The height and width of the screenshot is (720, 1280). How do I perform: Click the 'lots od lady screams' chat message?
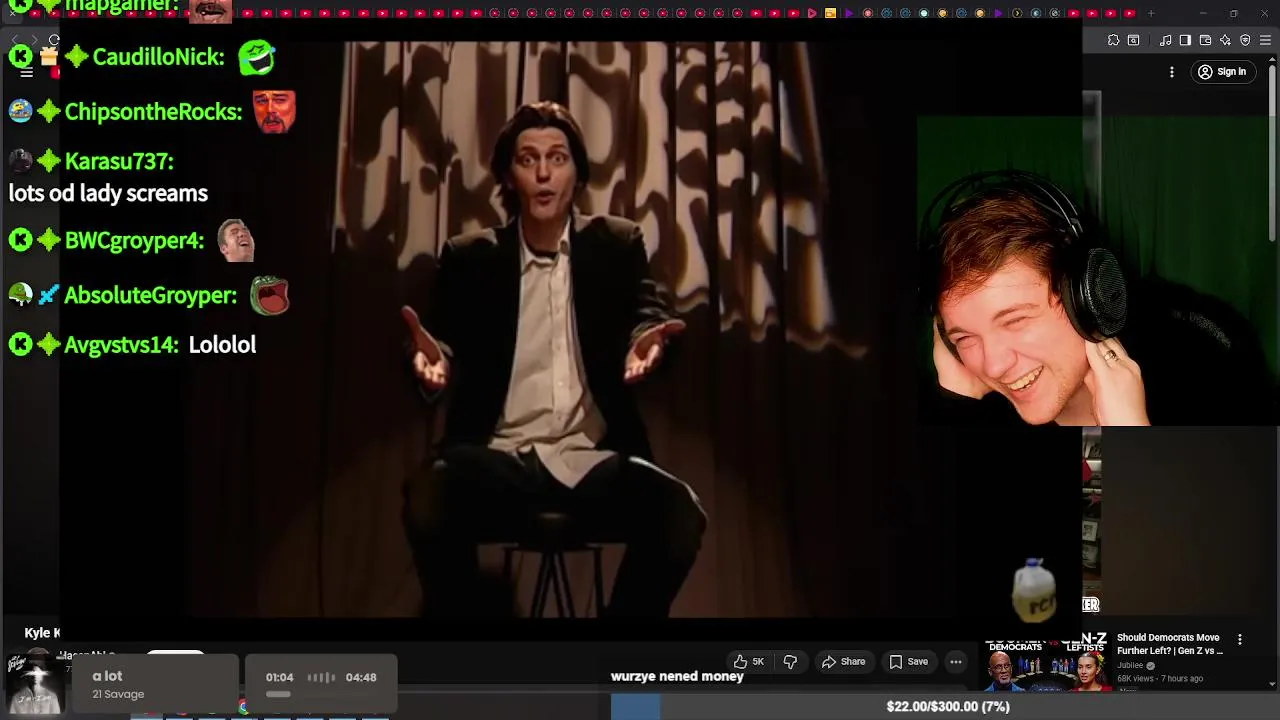tap(108, 194)
